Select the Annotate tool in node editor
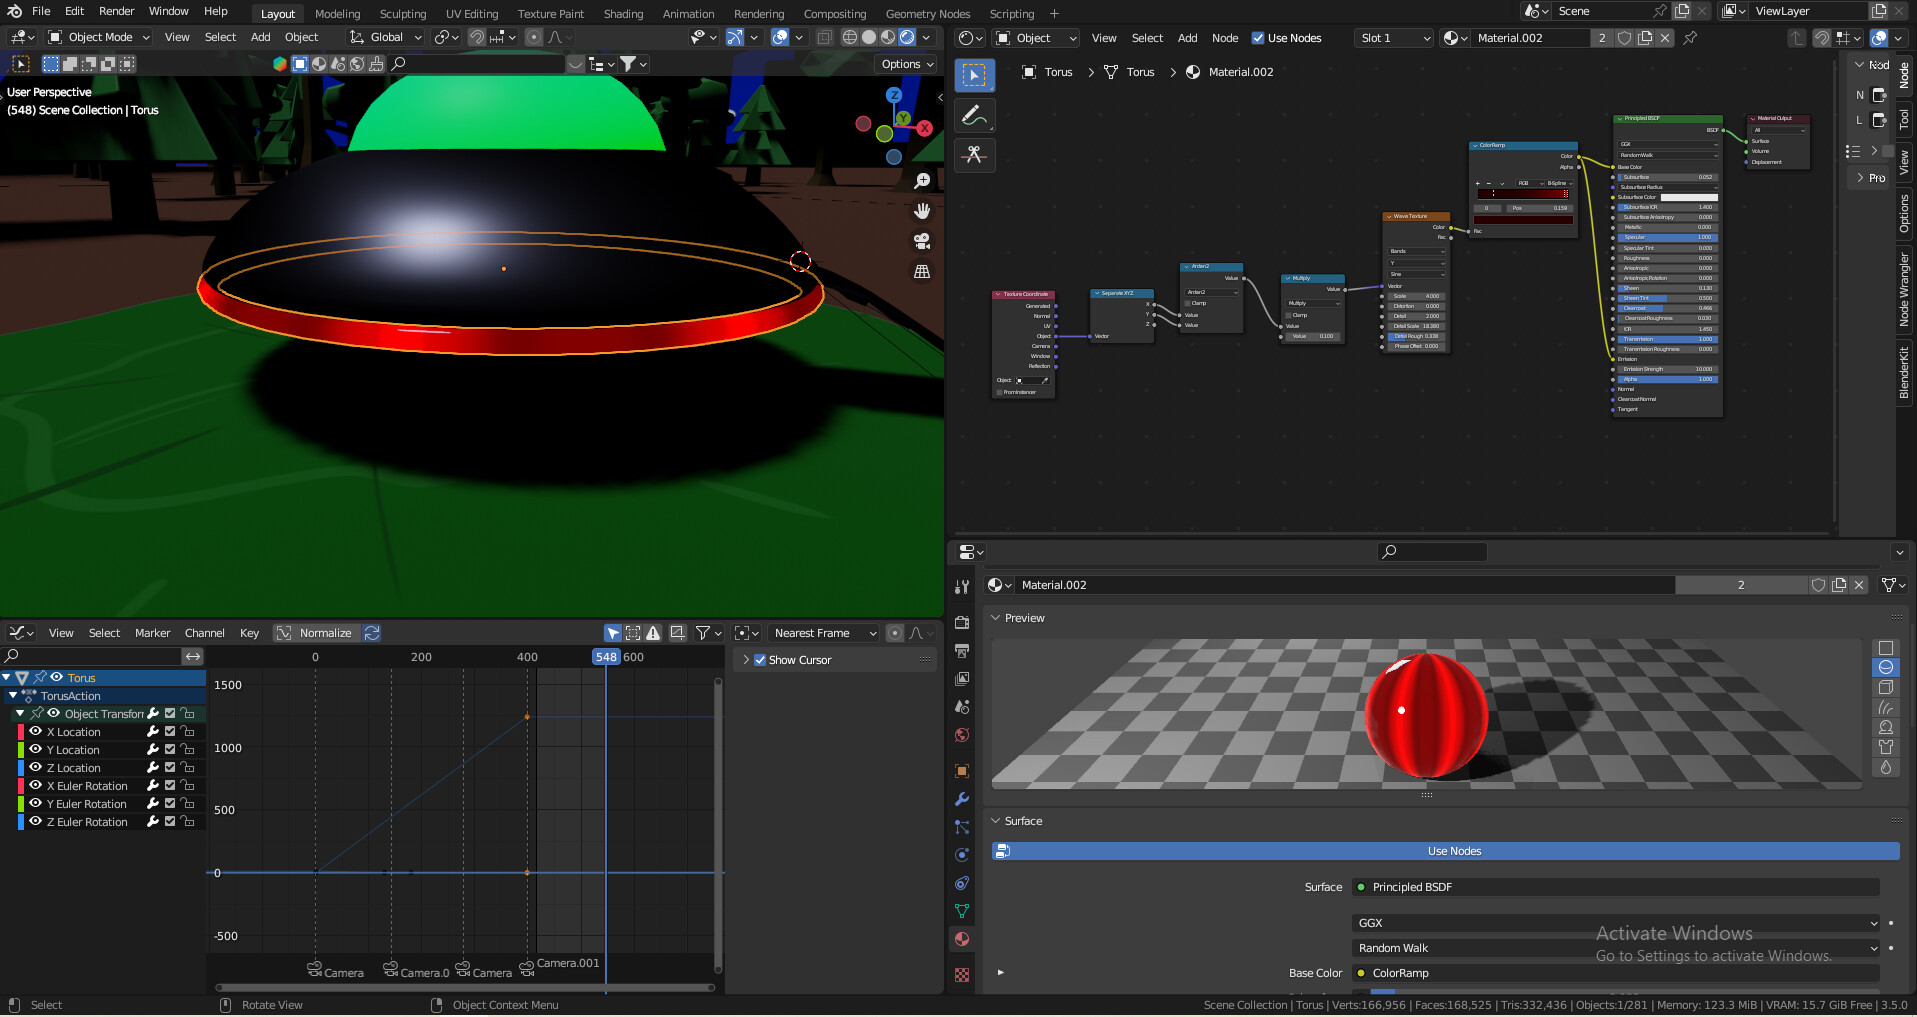The height and width of the screenshot is (1017, 1917). tap(974, 116)
